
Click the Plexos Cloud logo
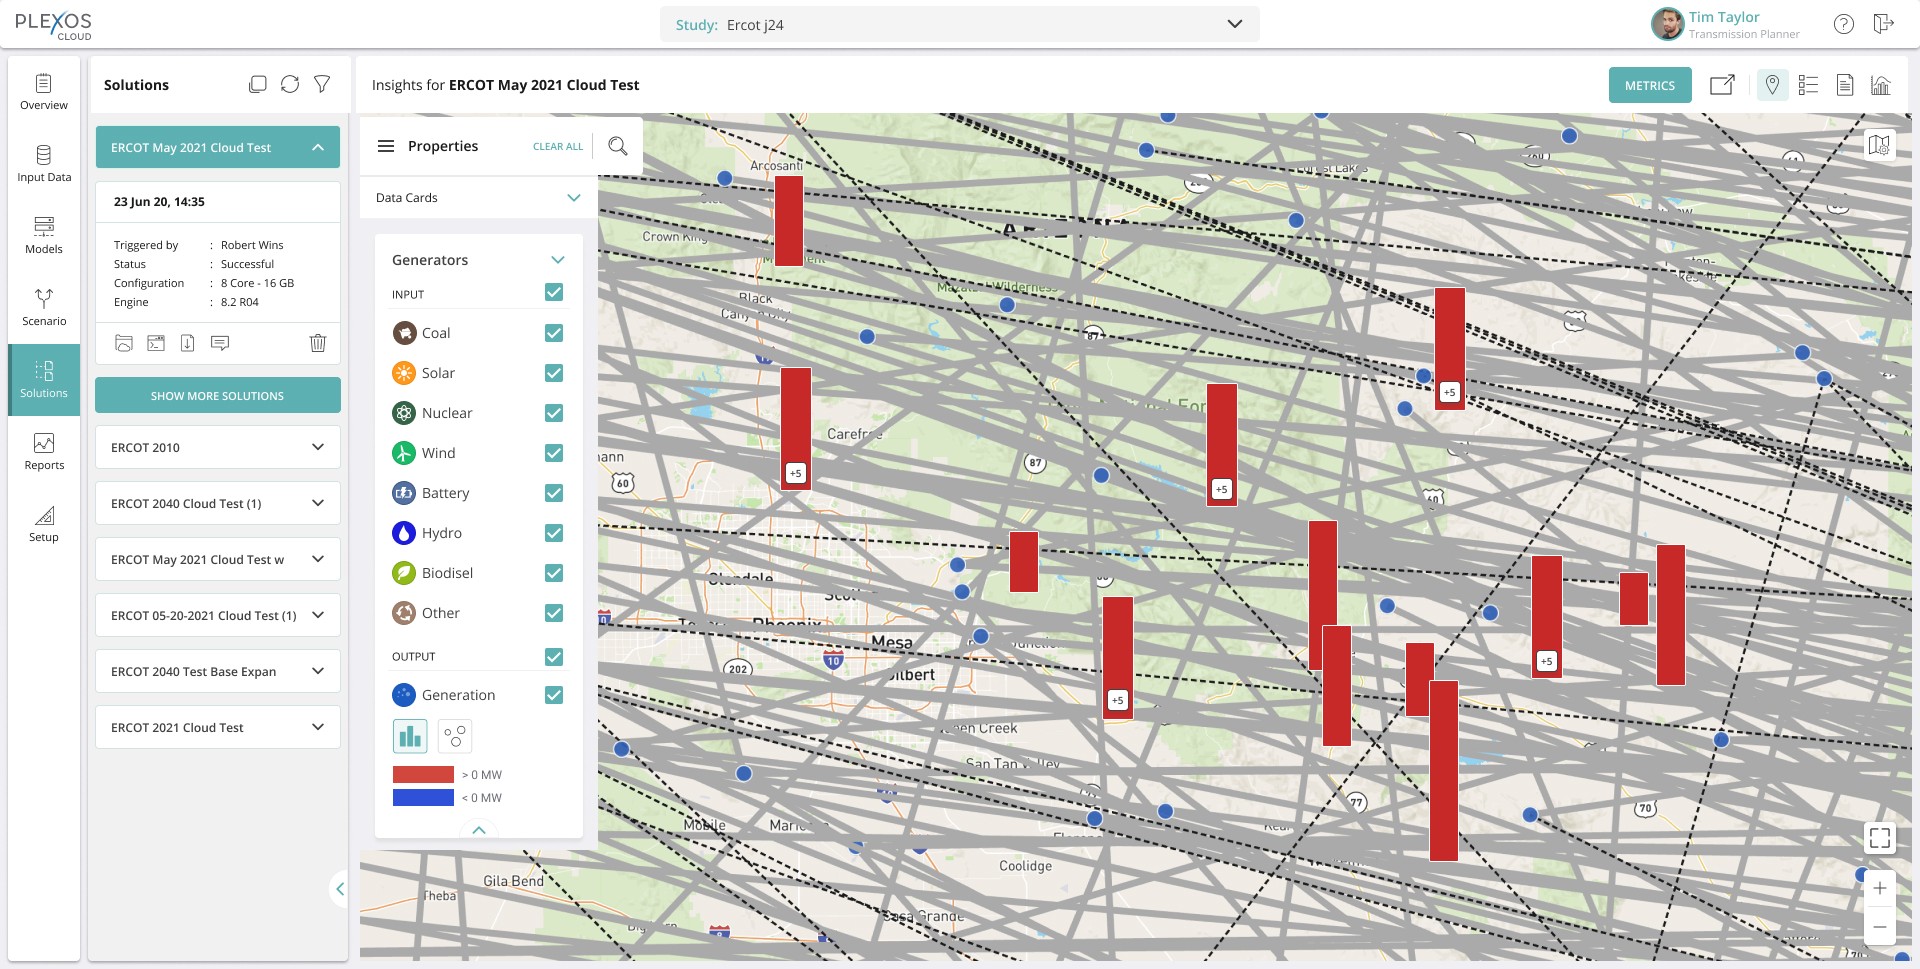(x=54, y=24)
